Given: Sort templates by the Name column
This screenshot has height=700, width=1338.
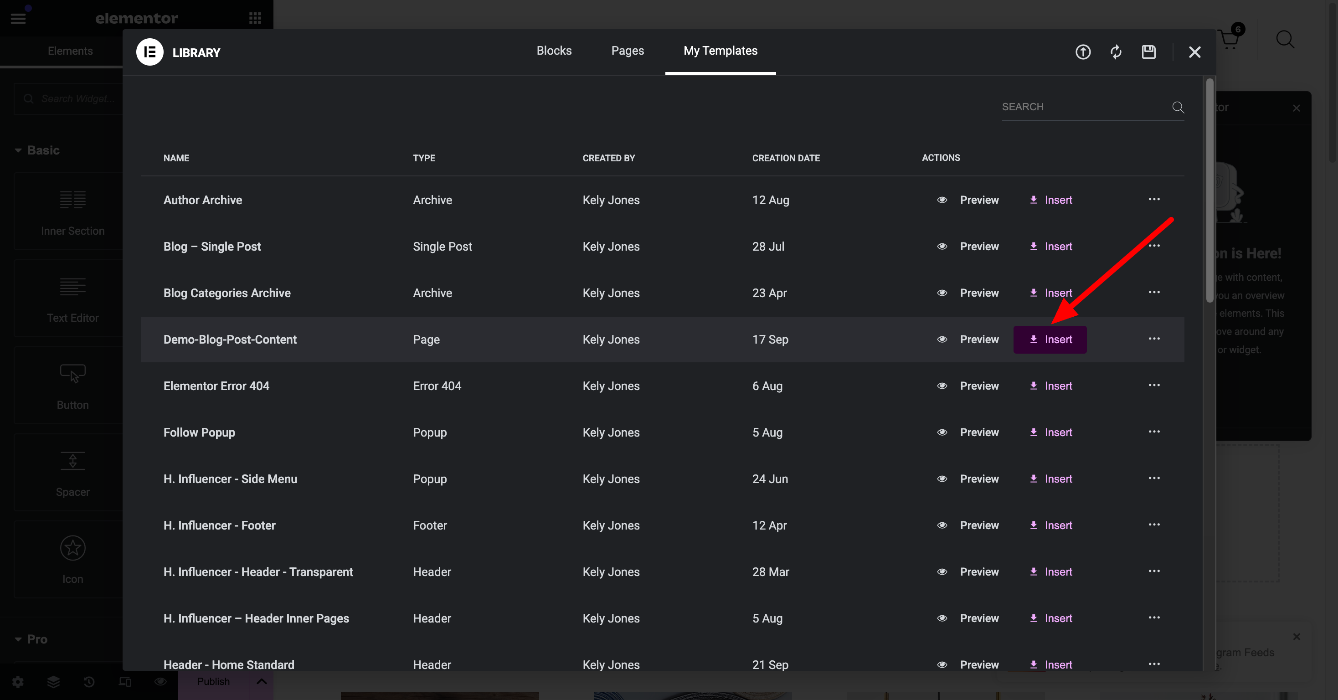Looking at the screenshot, I should [176, 158].
